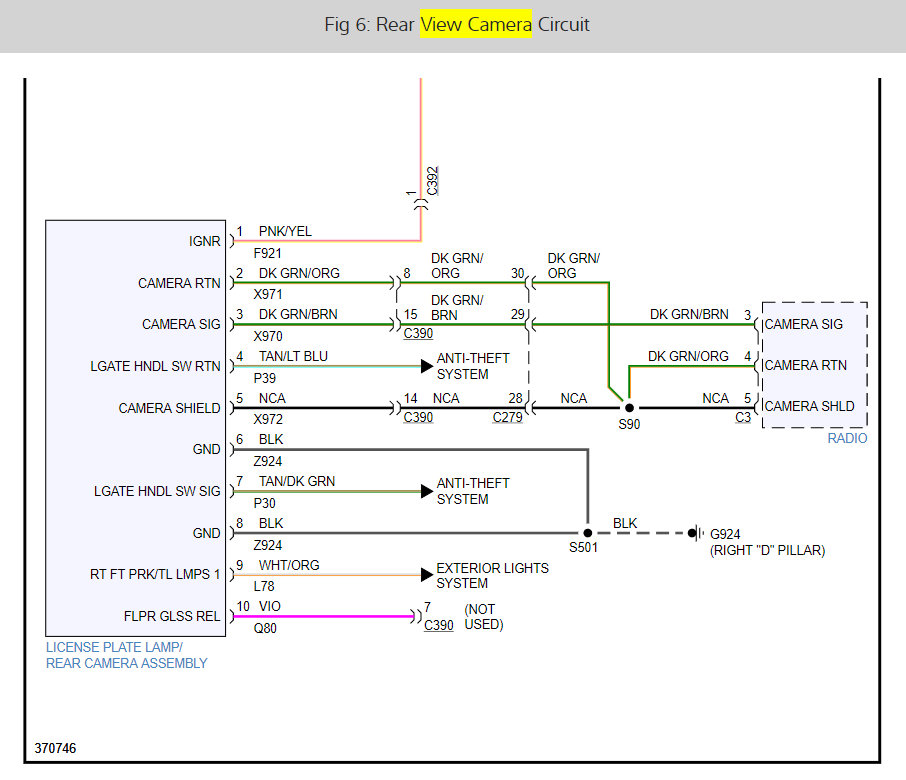Click C390 label under the NCA wire

click(x=418, y=417)
